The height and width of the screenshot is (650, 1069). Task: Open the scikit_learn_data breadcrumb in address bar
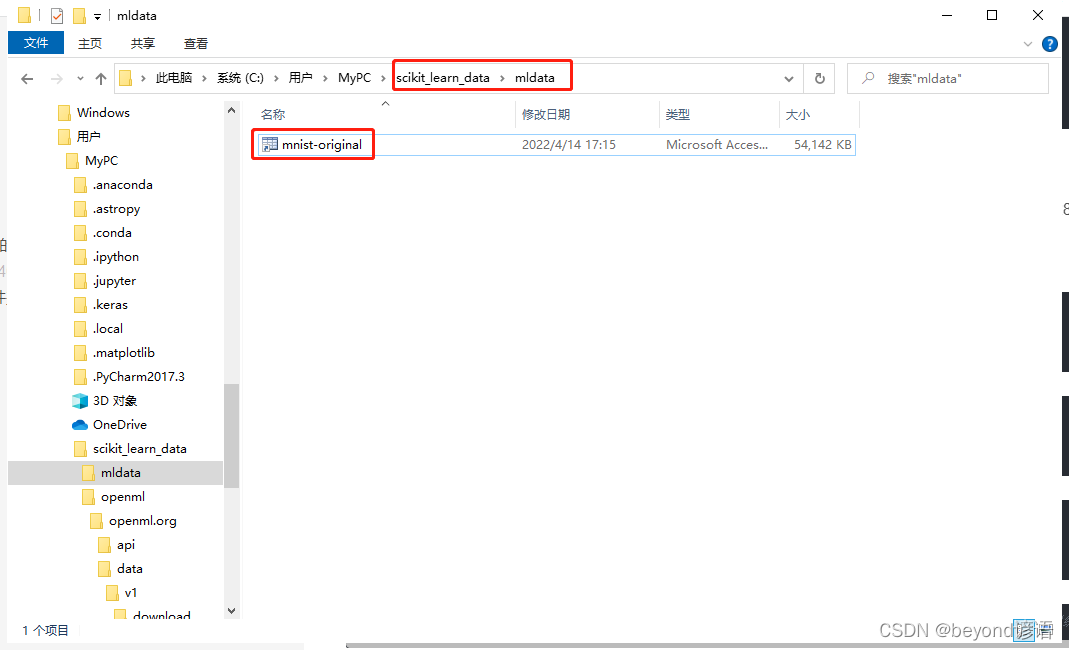pyautogui.click(x=441, y=77)
